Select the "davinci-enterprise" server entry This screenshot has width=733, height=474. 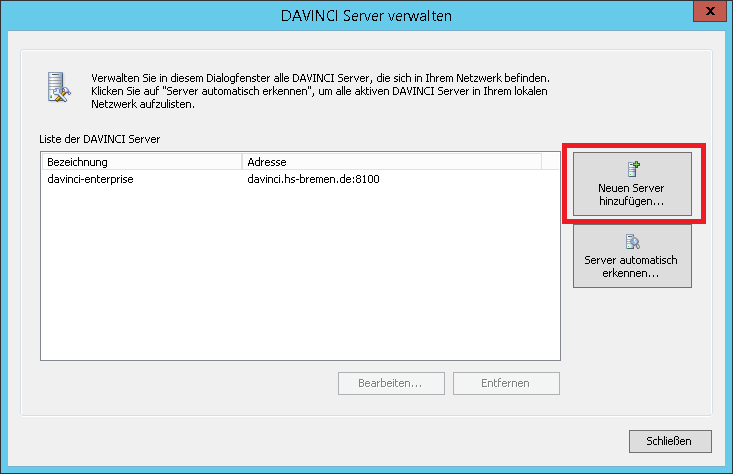tap(90, 179)
